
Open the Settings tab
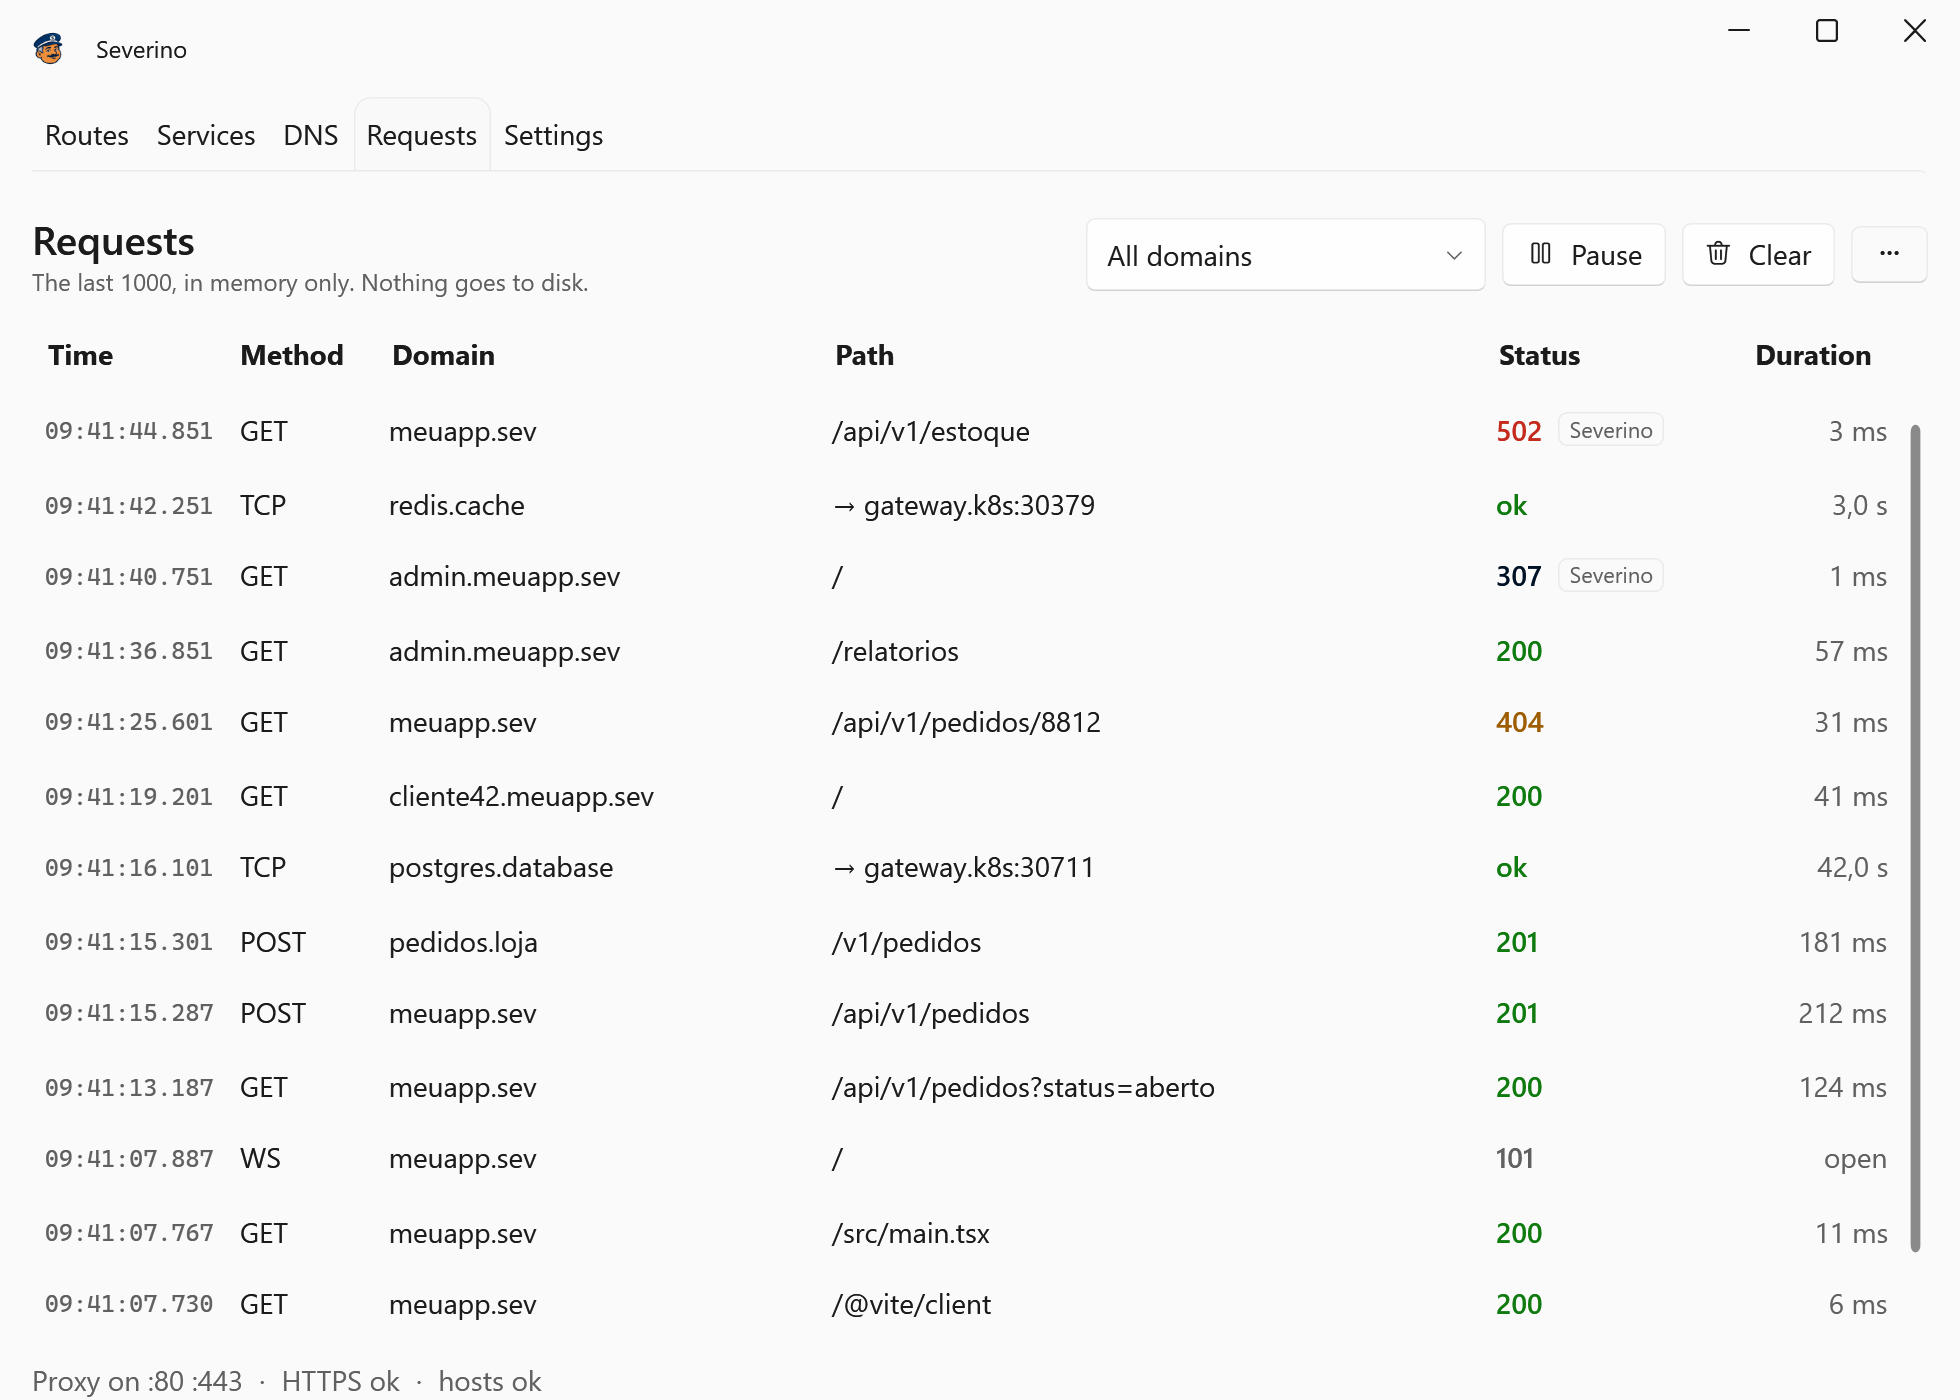pos(553,135)
